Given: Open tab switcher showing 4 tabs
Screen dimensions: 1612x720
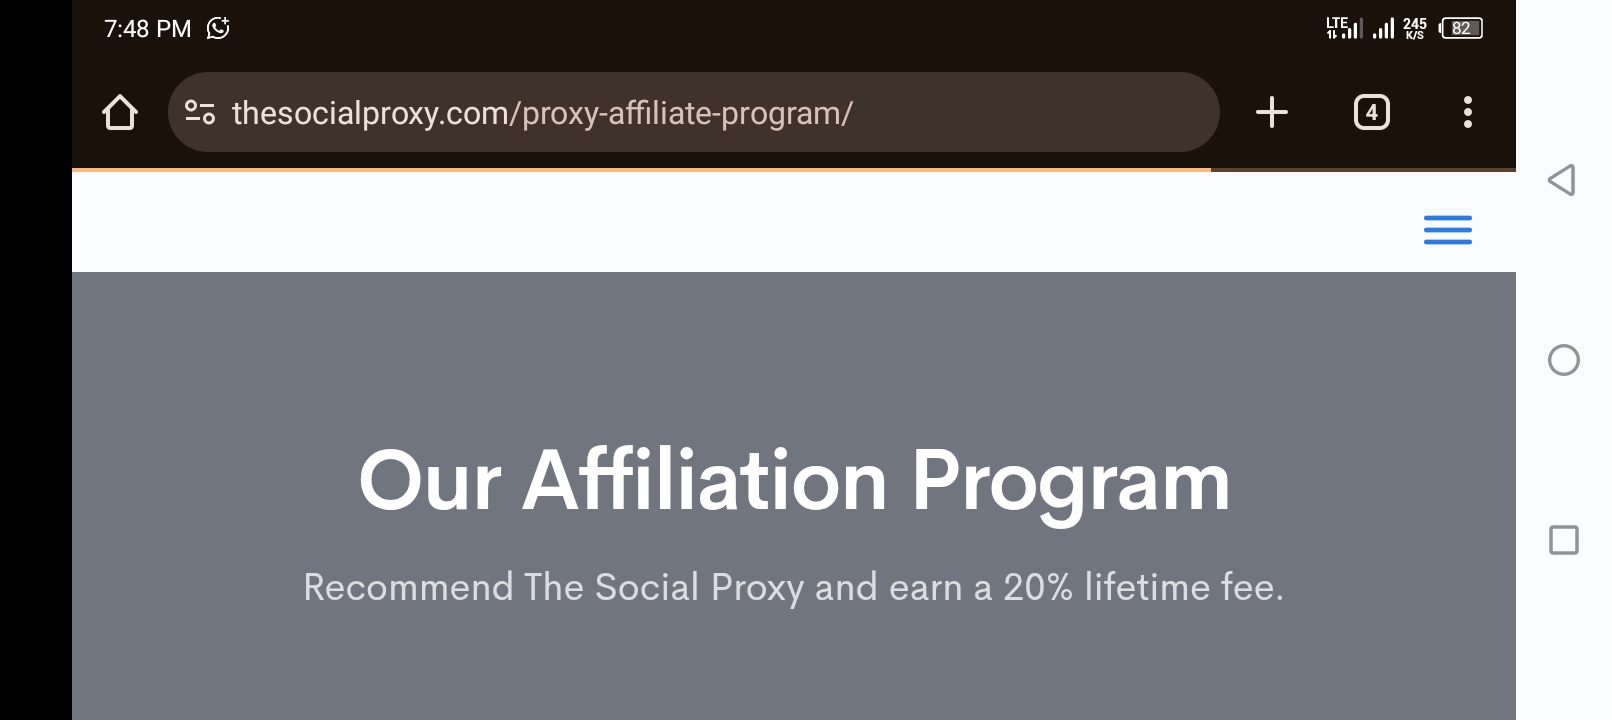Looking at the screenshot, I should tap(1371, 112).
